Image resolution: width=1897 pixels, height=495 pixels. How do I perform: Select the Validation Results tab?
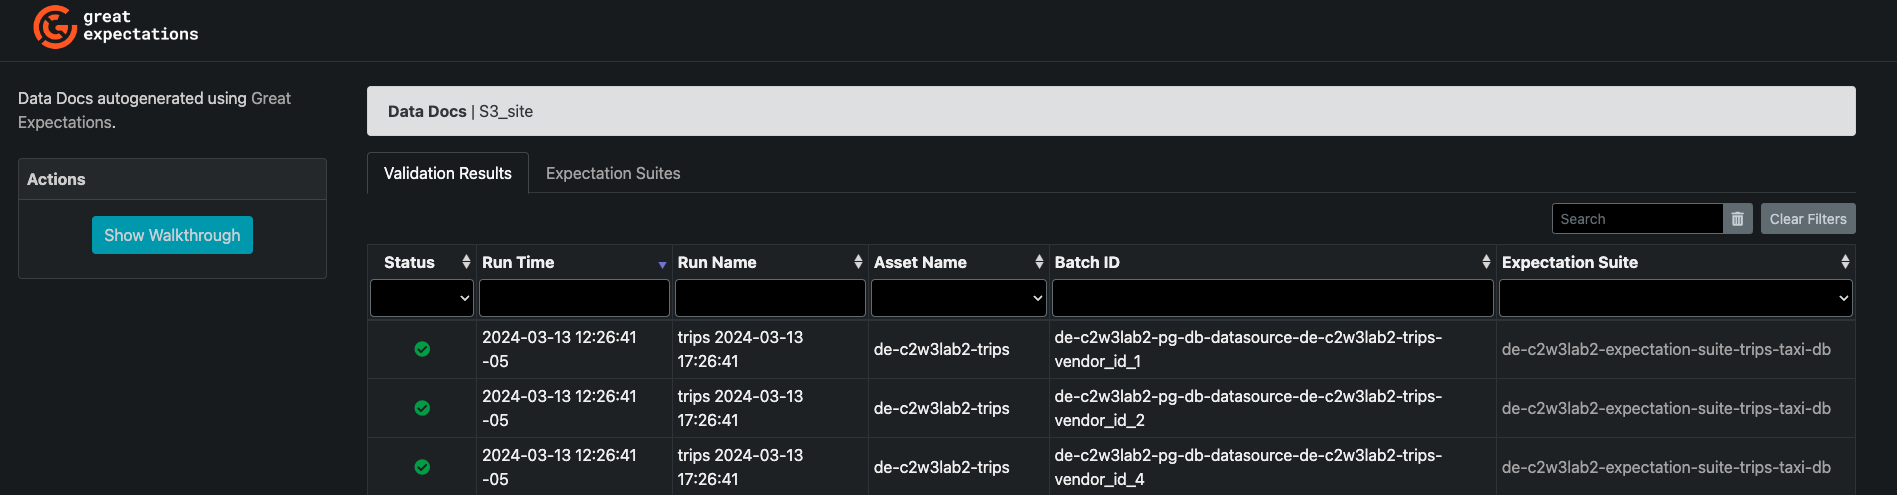(447, 173)
